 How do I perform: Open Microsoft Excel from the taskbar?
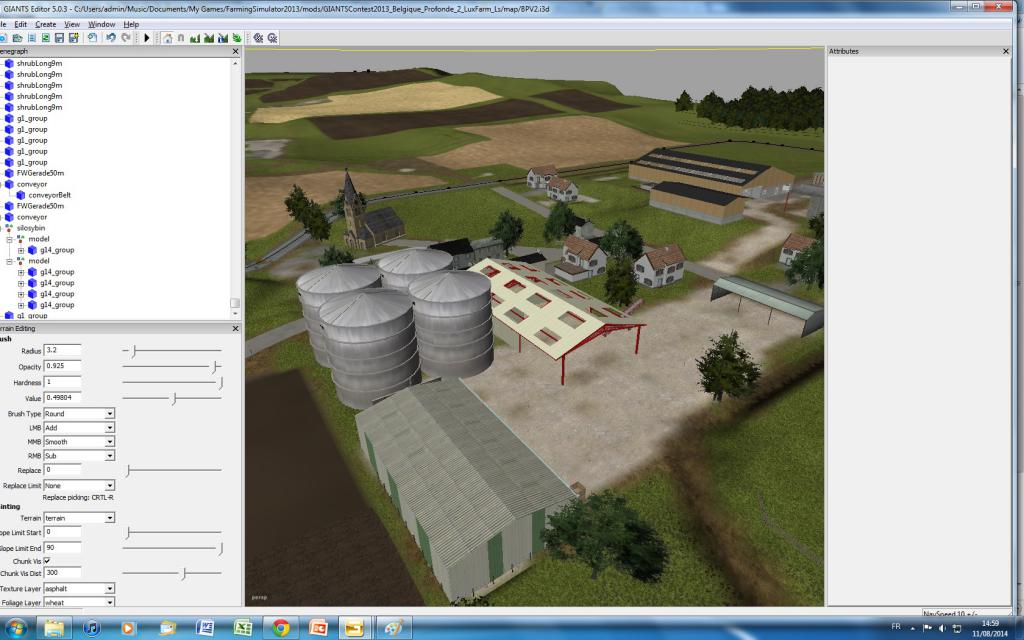tap(243, 628)
